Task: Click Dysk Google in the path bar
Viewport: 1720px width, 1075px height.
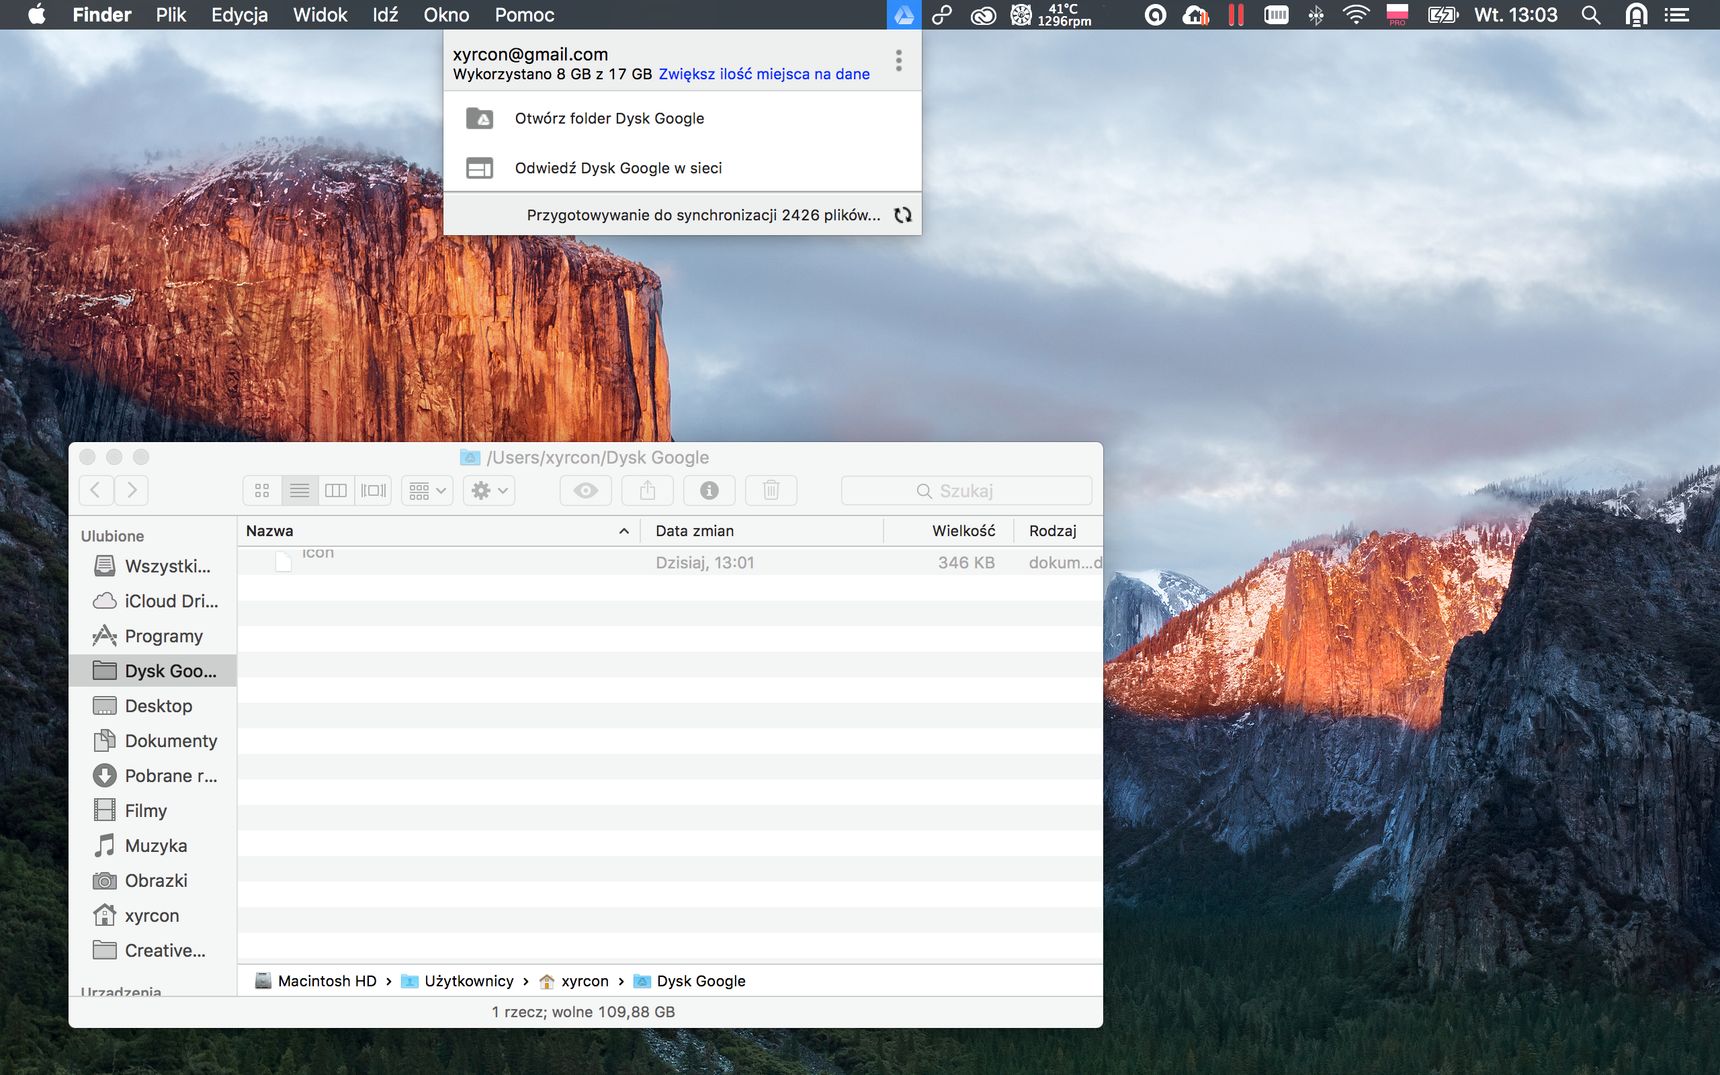Action: coord(690,981)
